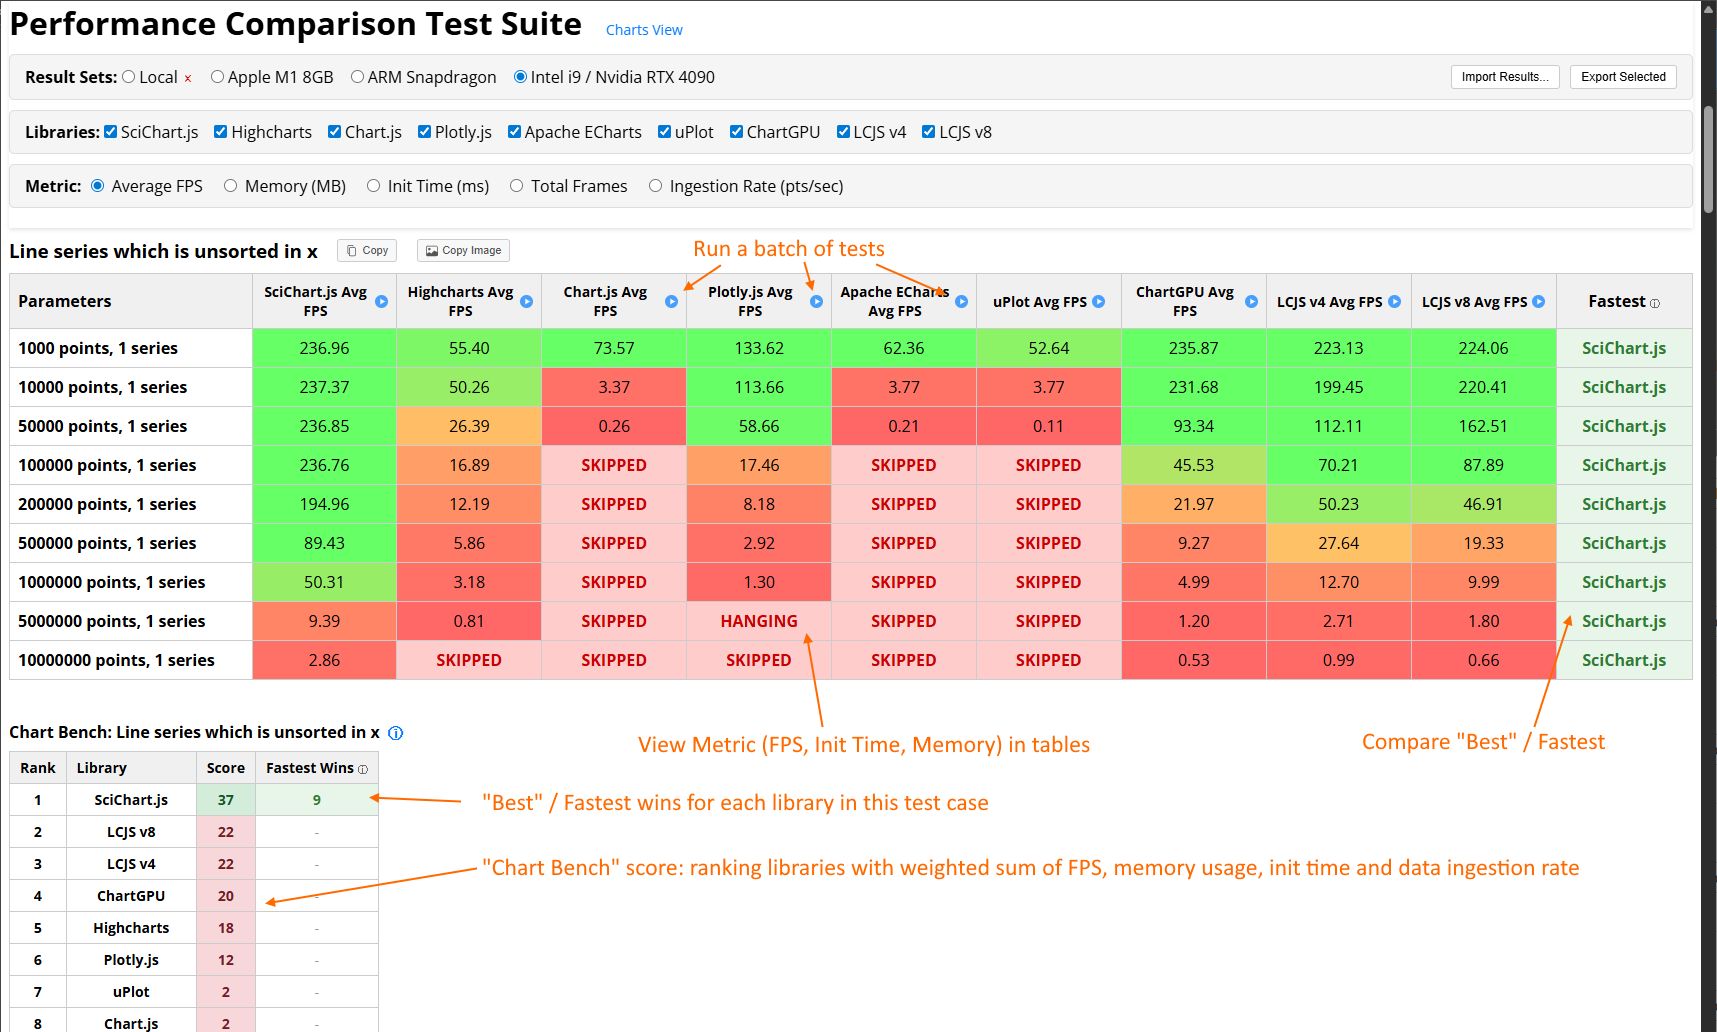Uncheck the uPlot library checkbox
The image size is (1717, 1032).
[664, 132]
